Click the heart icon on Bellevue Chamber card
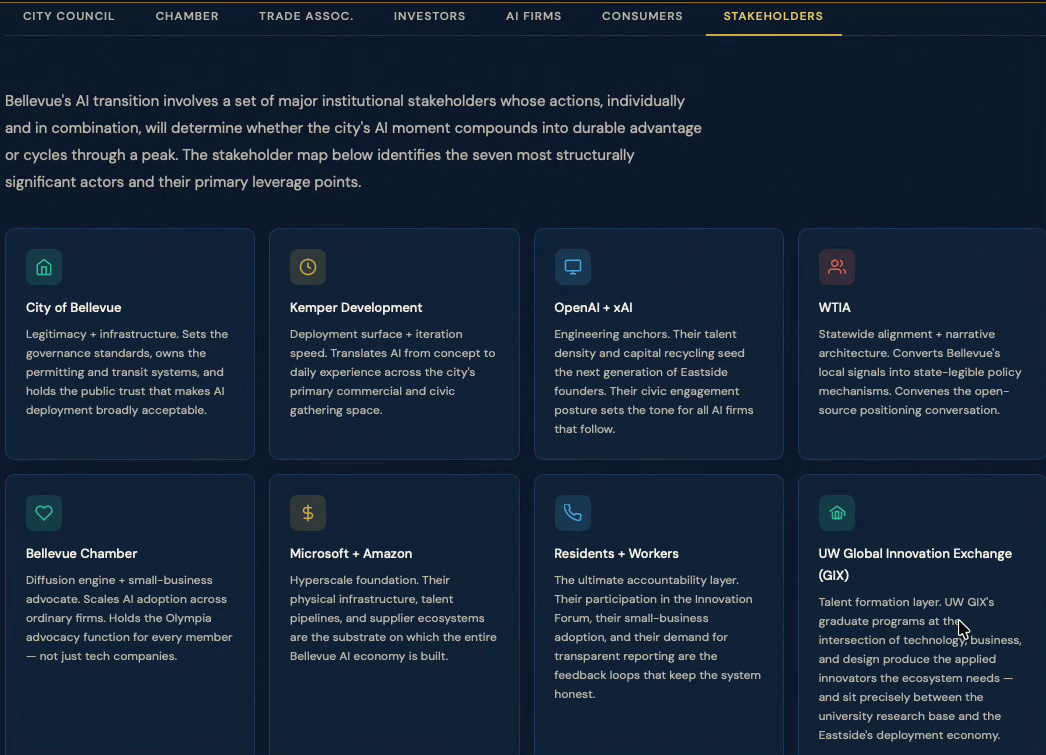 point(44,513)
